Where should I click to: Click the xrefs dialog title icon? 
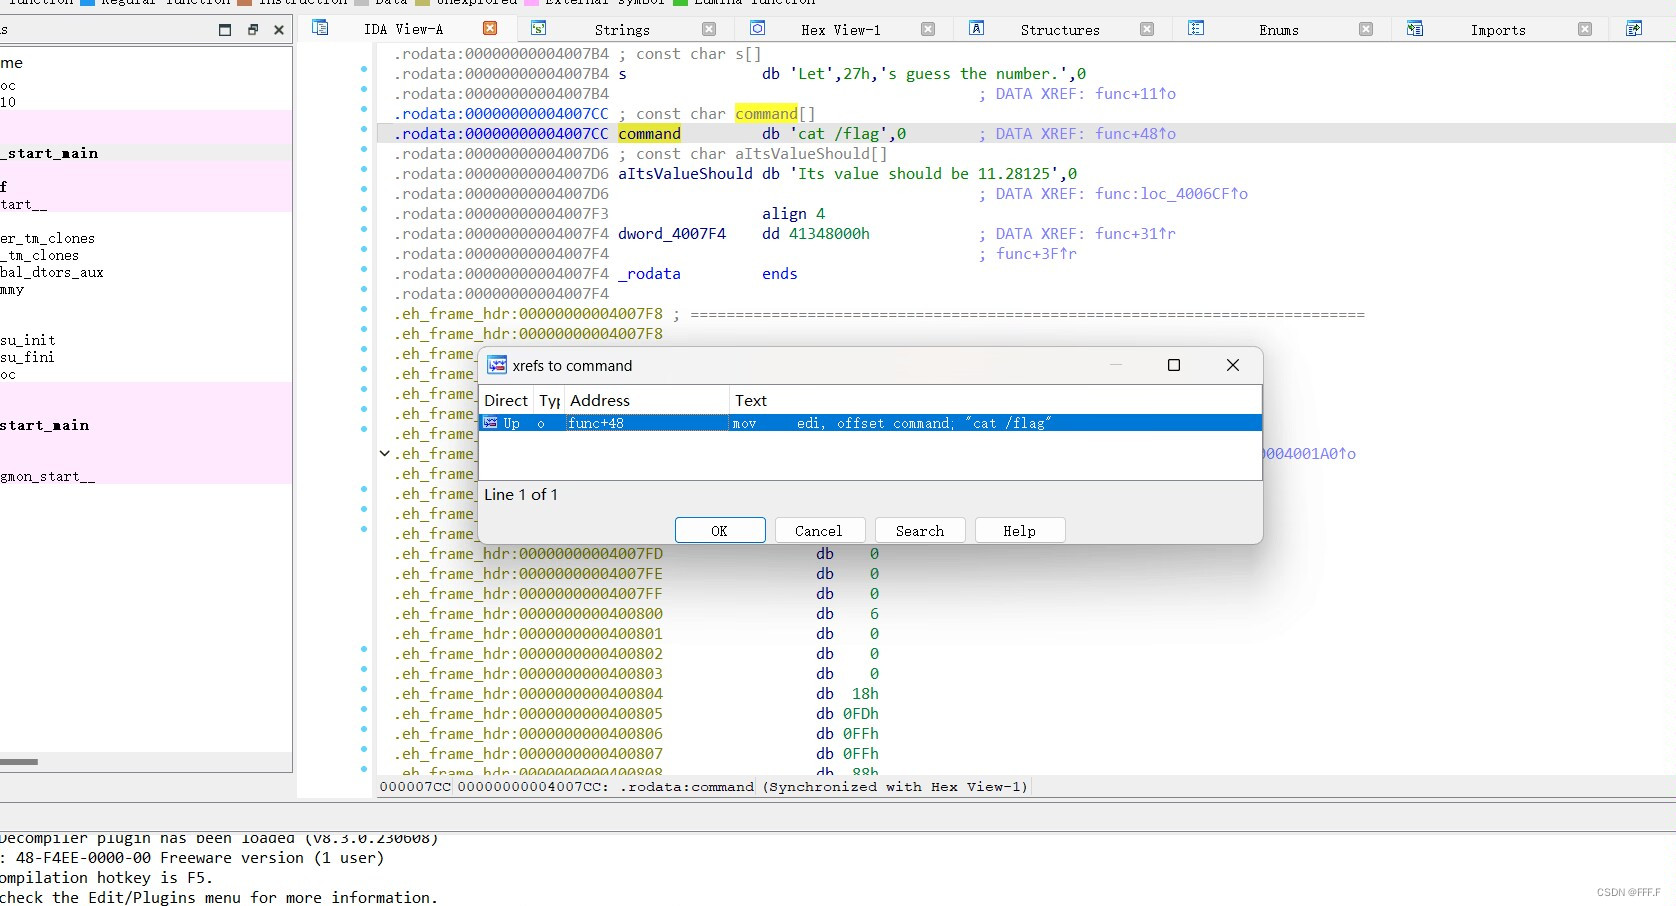pos(497,365)
